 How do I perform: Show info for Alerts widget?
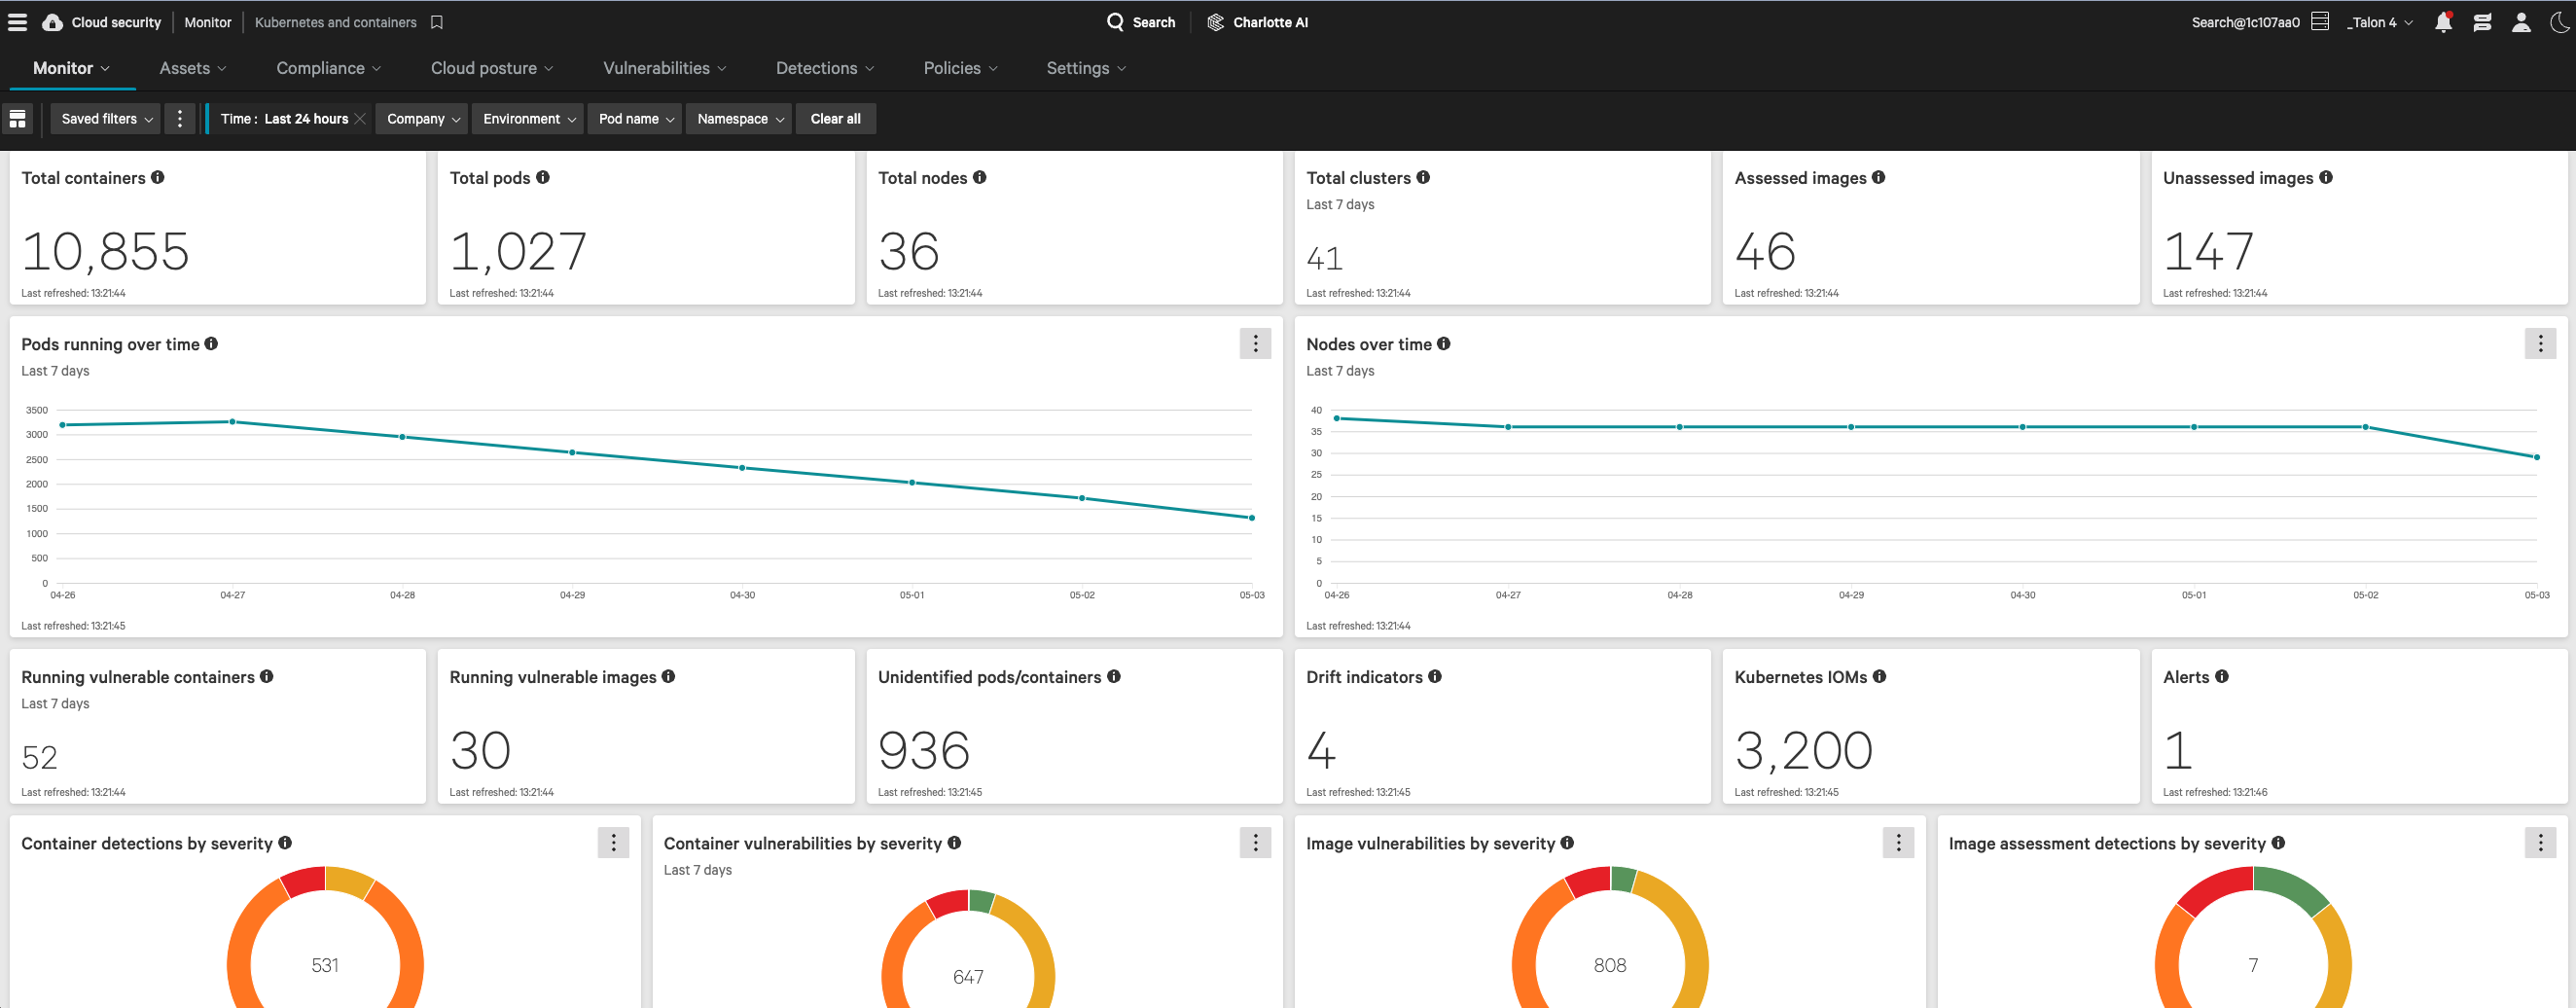[x=2222, y=676]
